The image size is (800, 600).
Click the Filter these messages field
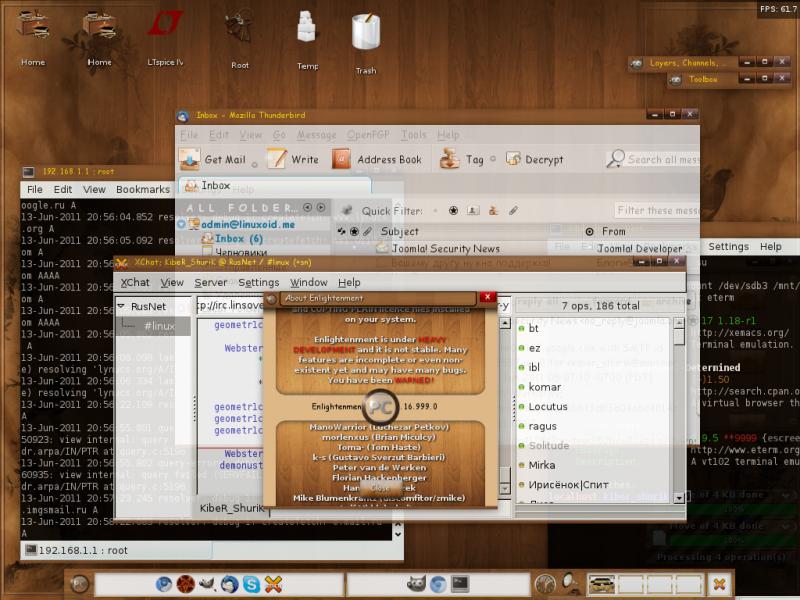pos(657,210)
